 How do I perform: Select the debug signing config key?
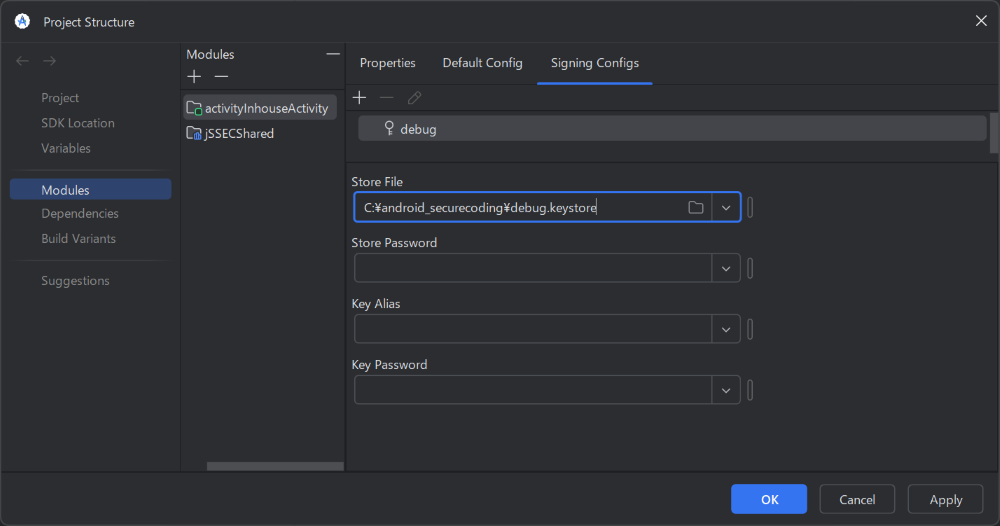[x=418, y=129]
